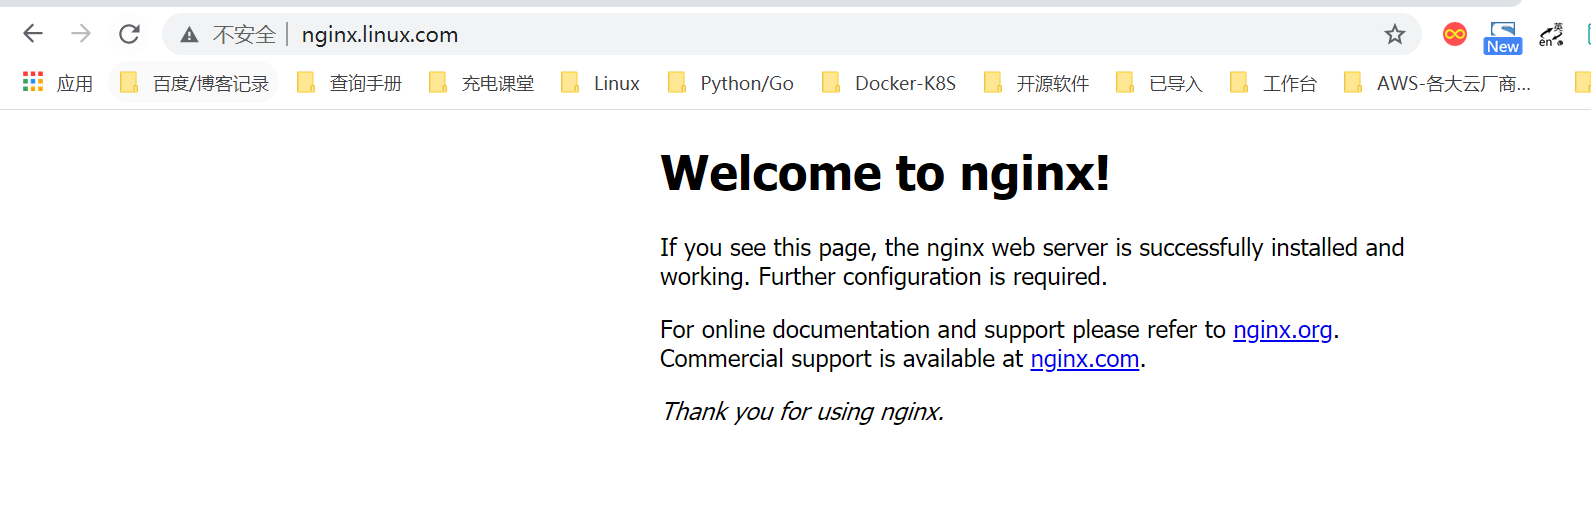Viewport: 1591px width, 514px height.
Task: Reload the nginx.linux.com page
Action: pyautogui.click(x=129, y=34)
